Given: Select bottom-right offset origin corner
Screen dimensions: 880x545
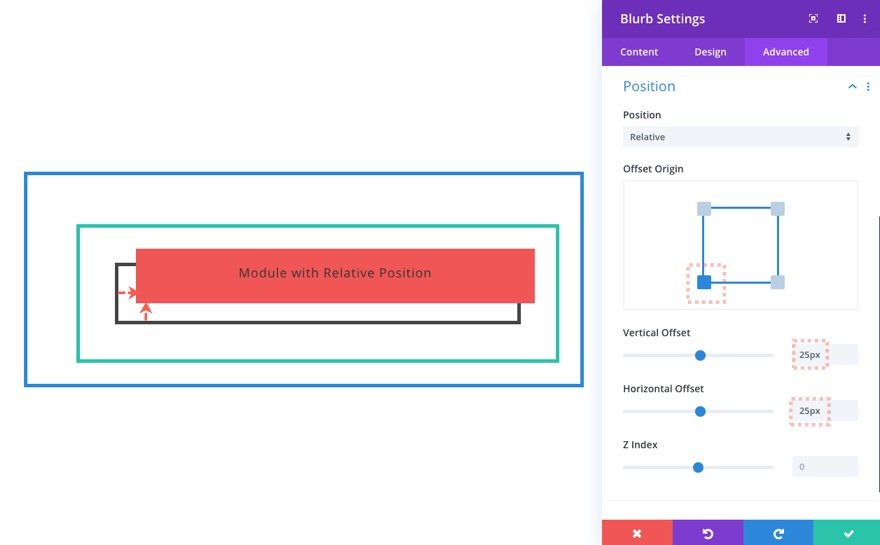Looking at the screenshot, I should coord(777,282).
